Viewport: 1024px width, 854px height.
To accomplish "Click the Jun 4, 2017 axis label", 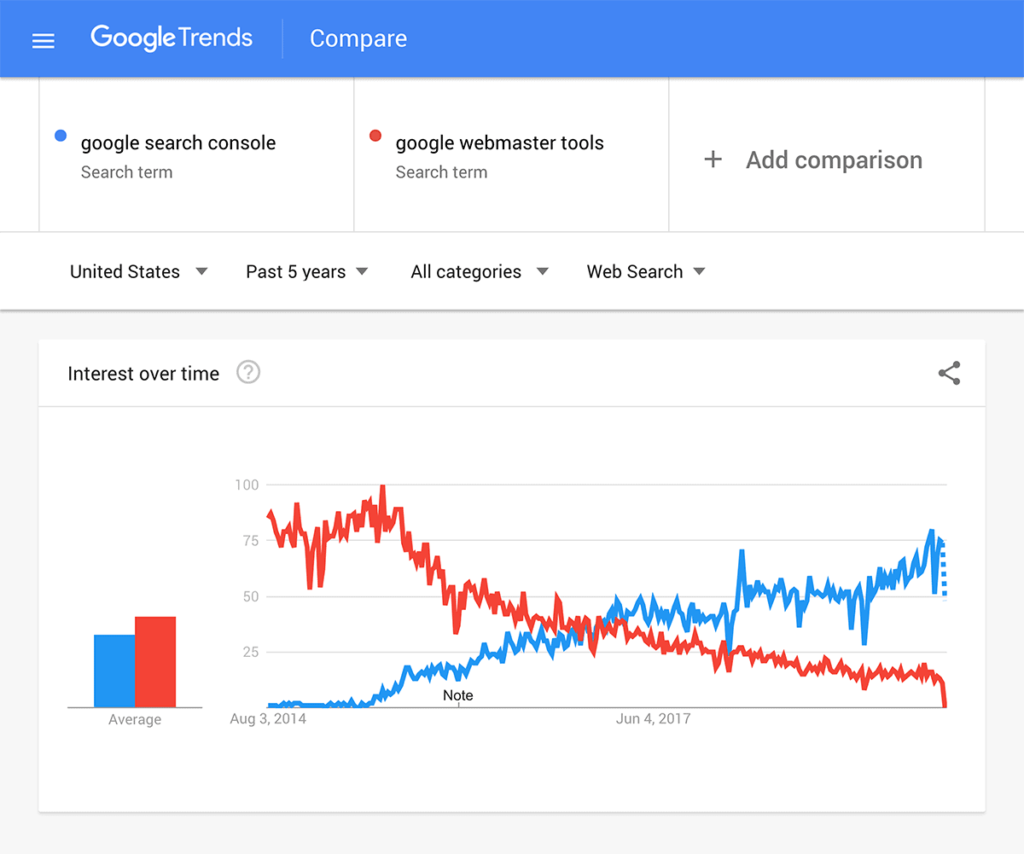I will (x=652, y=718).
